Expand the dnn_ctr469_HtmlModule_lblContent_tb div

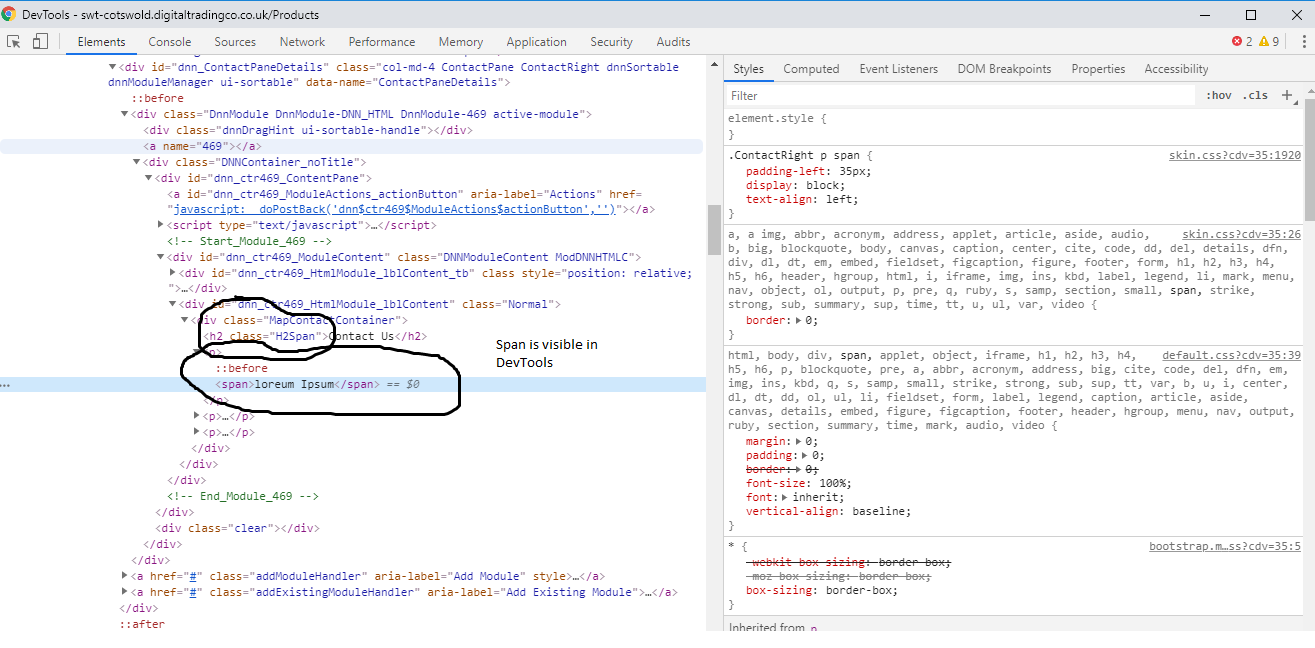[173, 273]
